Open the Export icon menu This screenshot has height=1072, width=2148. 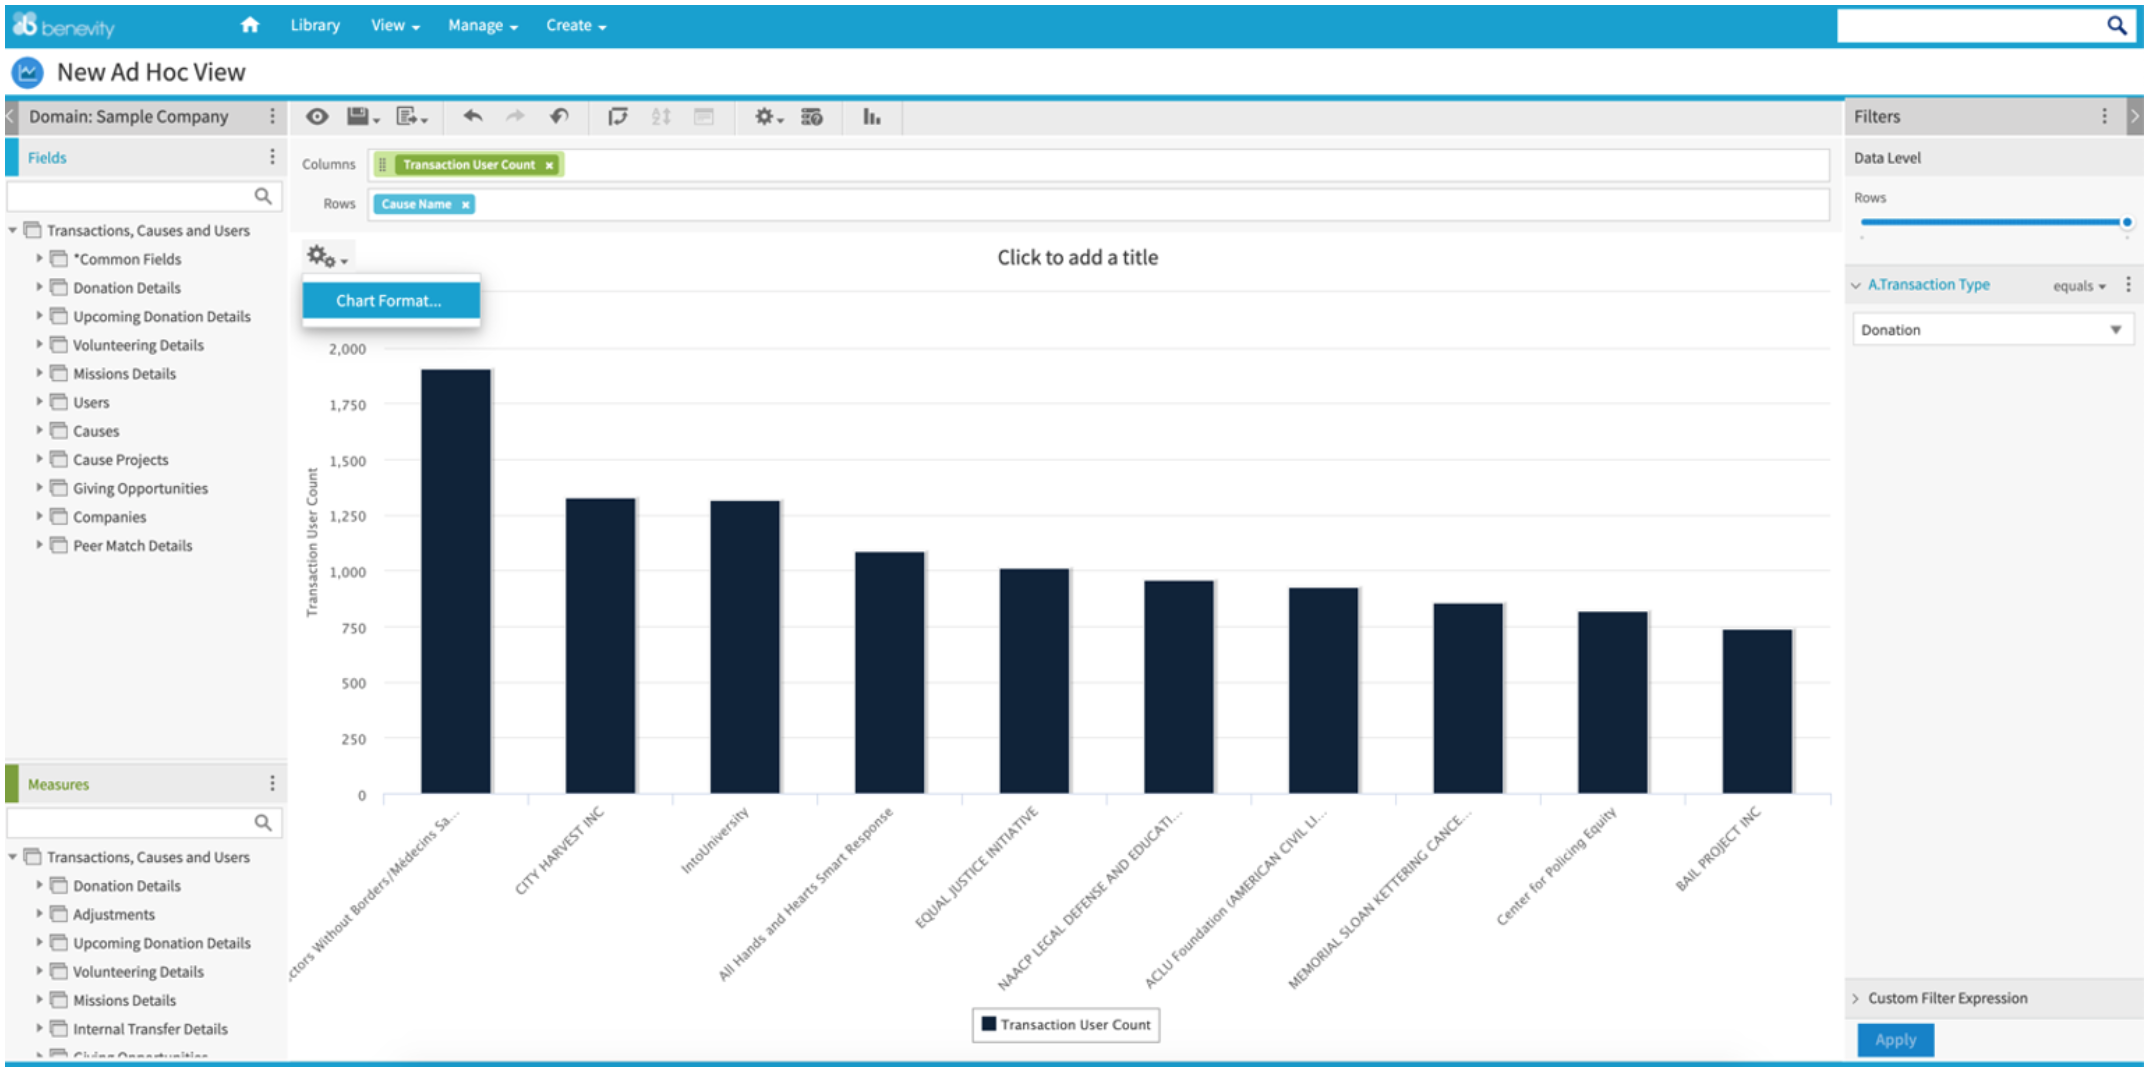[411, 117]
